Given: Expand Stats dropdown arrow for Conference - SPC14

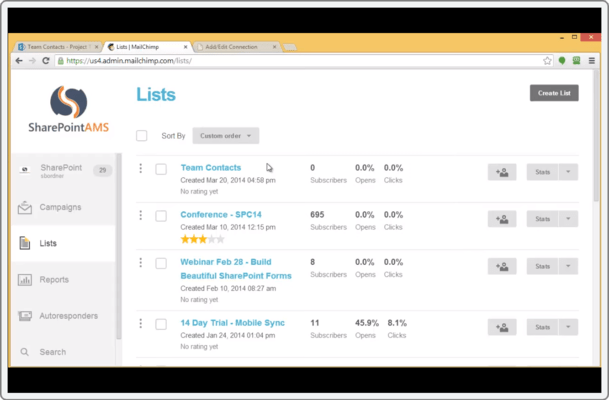Looking at the screenshot, I should tap(568, 219).
